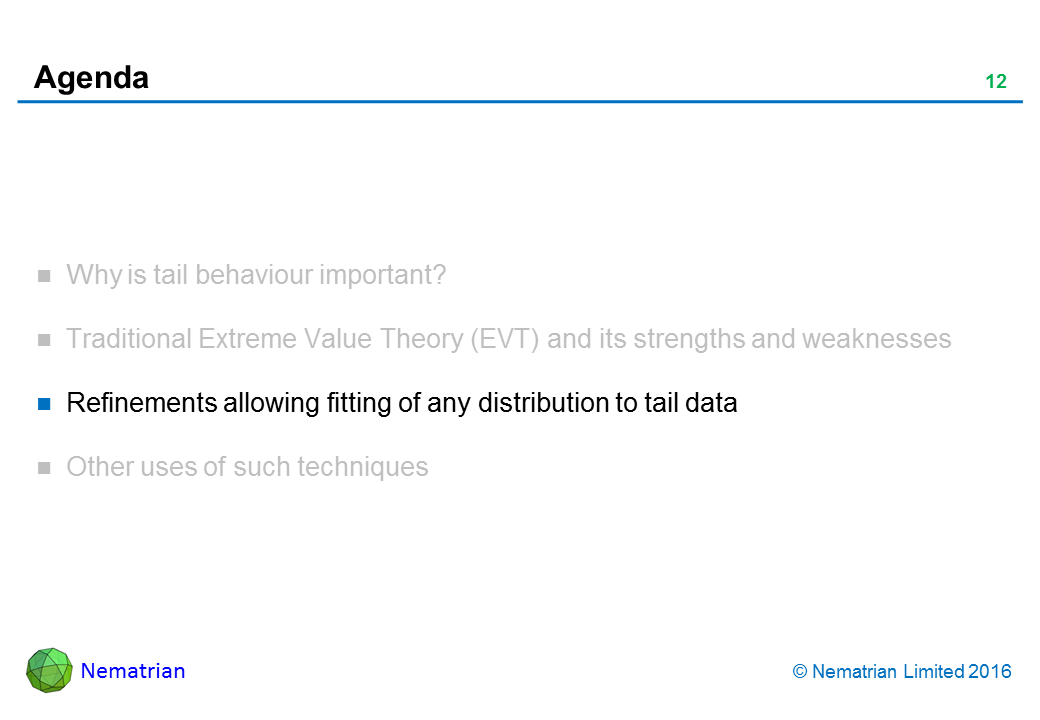1040x720 pixels.
Task: Click the copyright symbol in the footer
Action: (800, 672)
